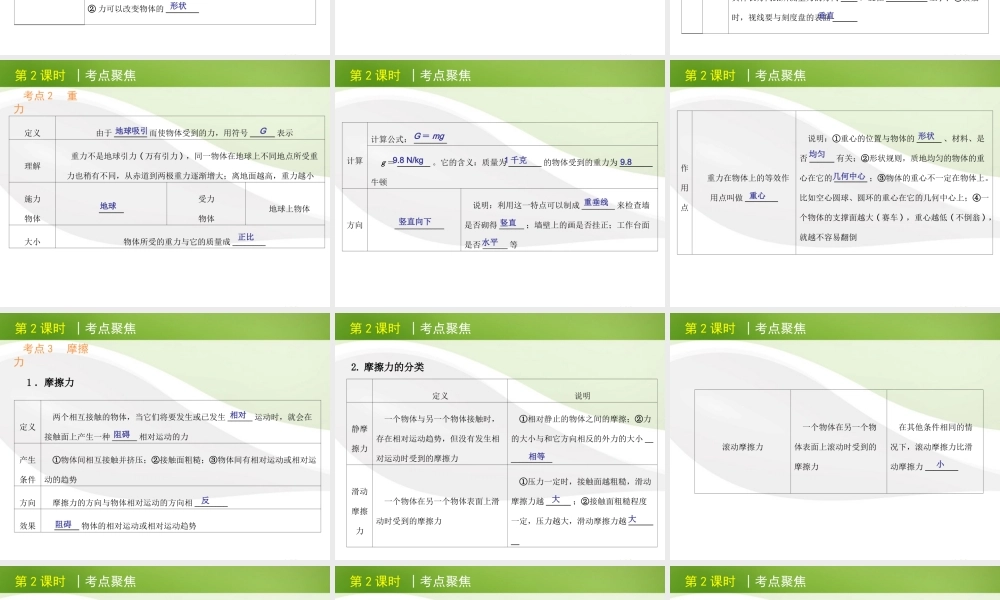
Task: Select 阻碍 answer in the 定义 row
Action: click(121, 435)
